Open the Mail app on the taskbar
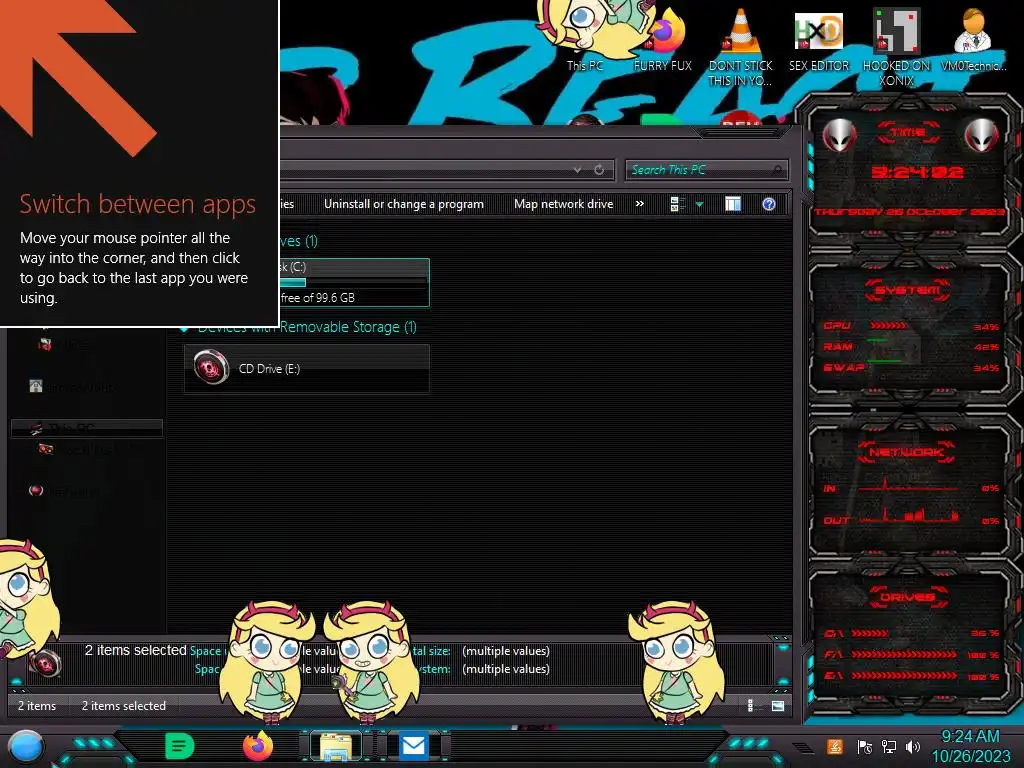The width and height of the screenshot is (1024, 768). click(413, 746)
